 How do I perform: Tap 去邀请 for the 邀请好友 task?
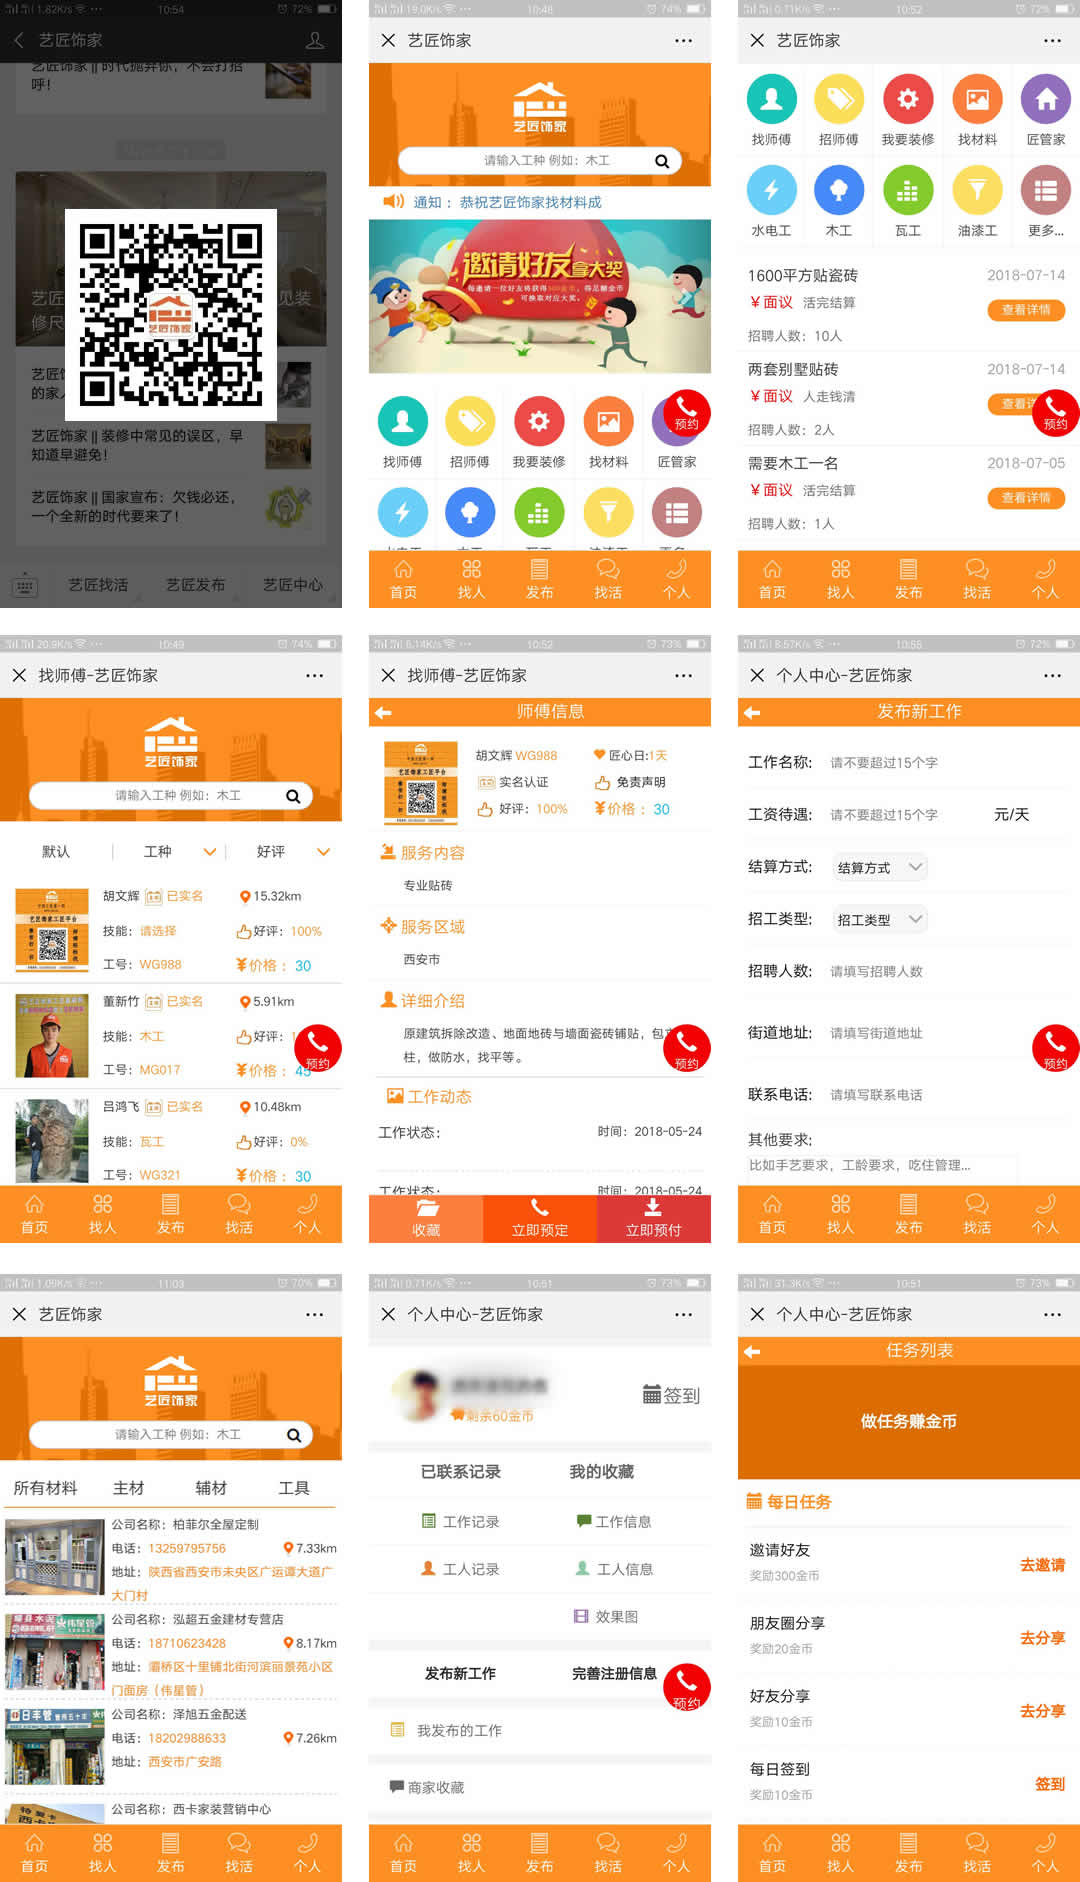pos(1041,1565)
